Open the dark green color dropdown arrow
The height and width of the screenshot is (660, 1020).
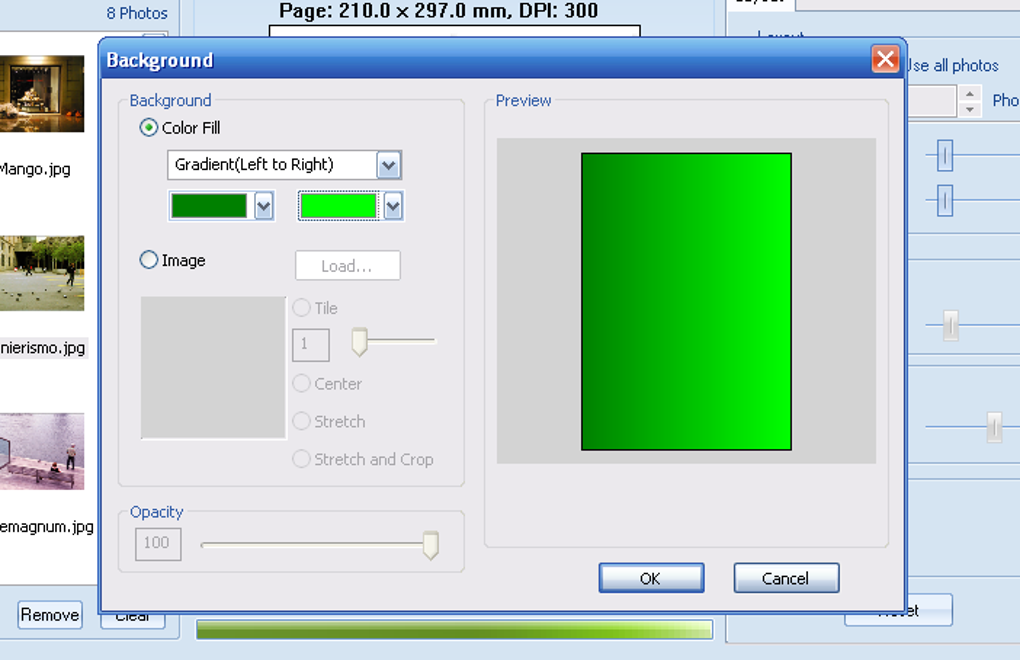tap(263, 207)
